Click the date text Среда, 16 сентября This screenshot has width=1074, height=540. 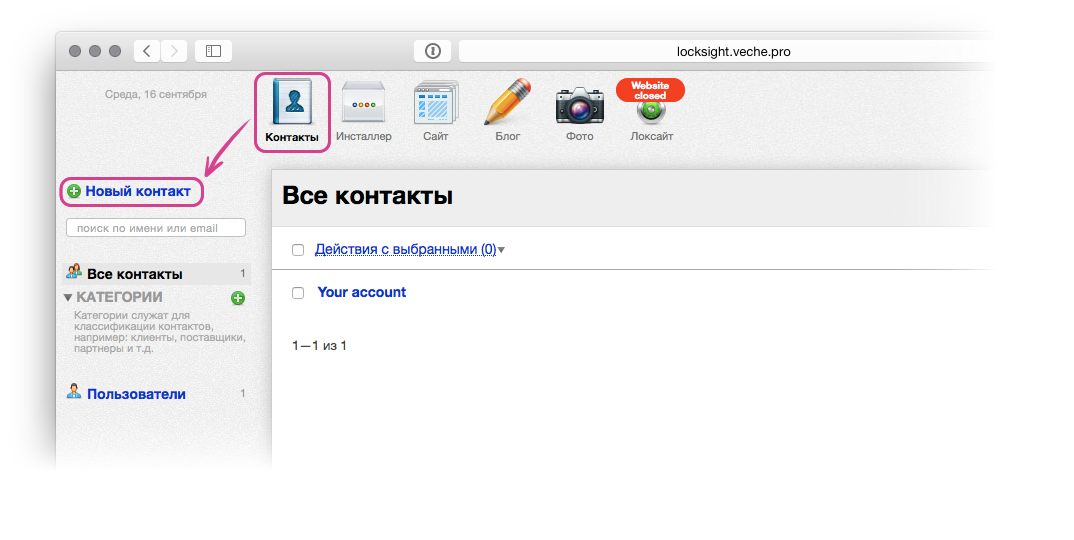pos(155,94)
